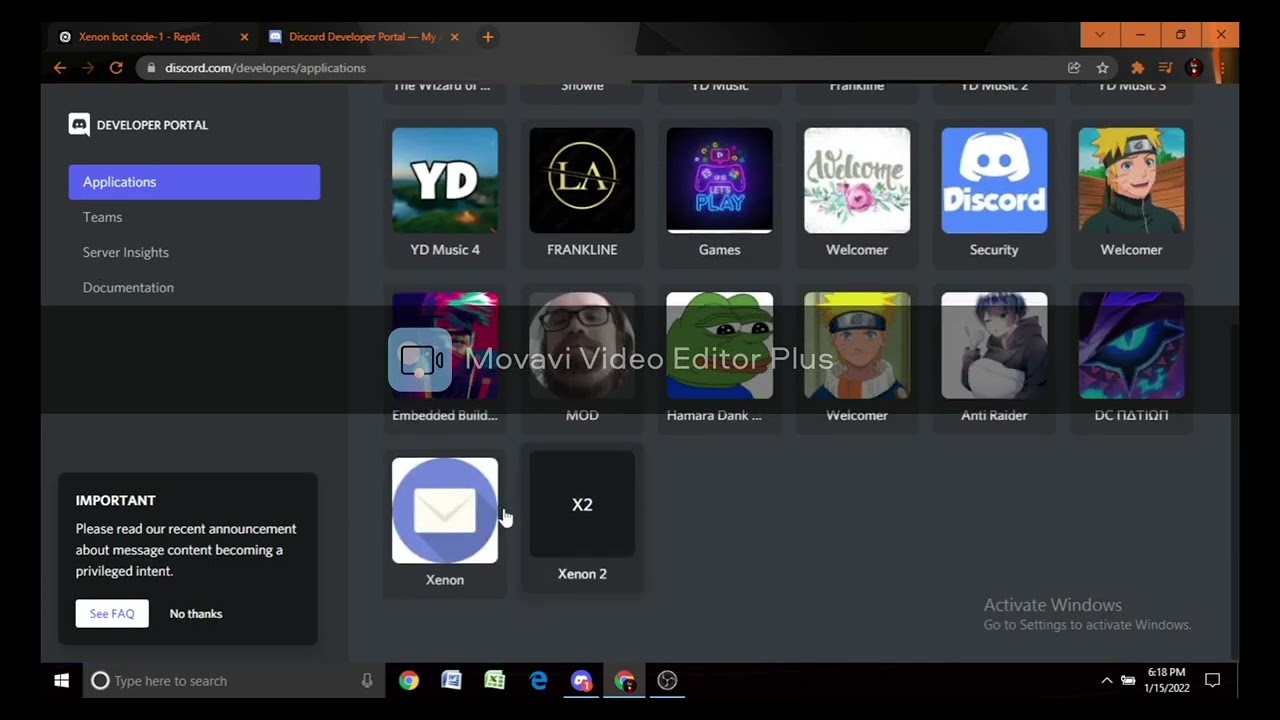Click the Type here to search box
The width and height of the screenshot is (1280, 720).
(x=234, y=681)
